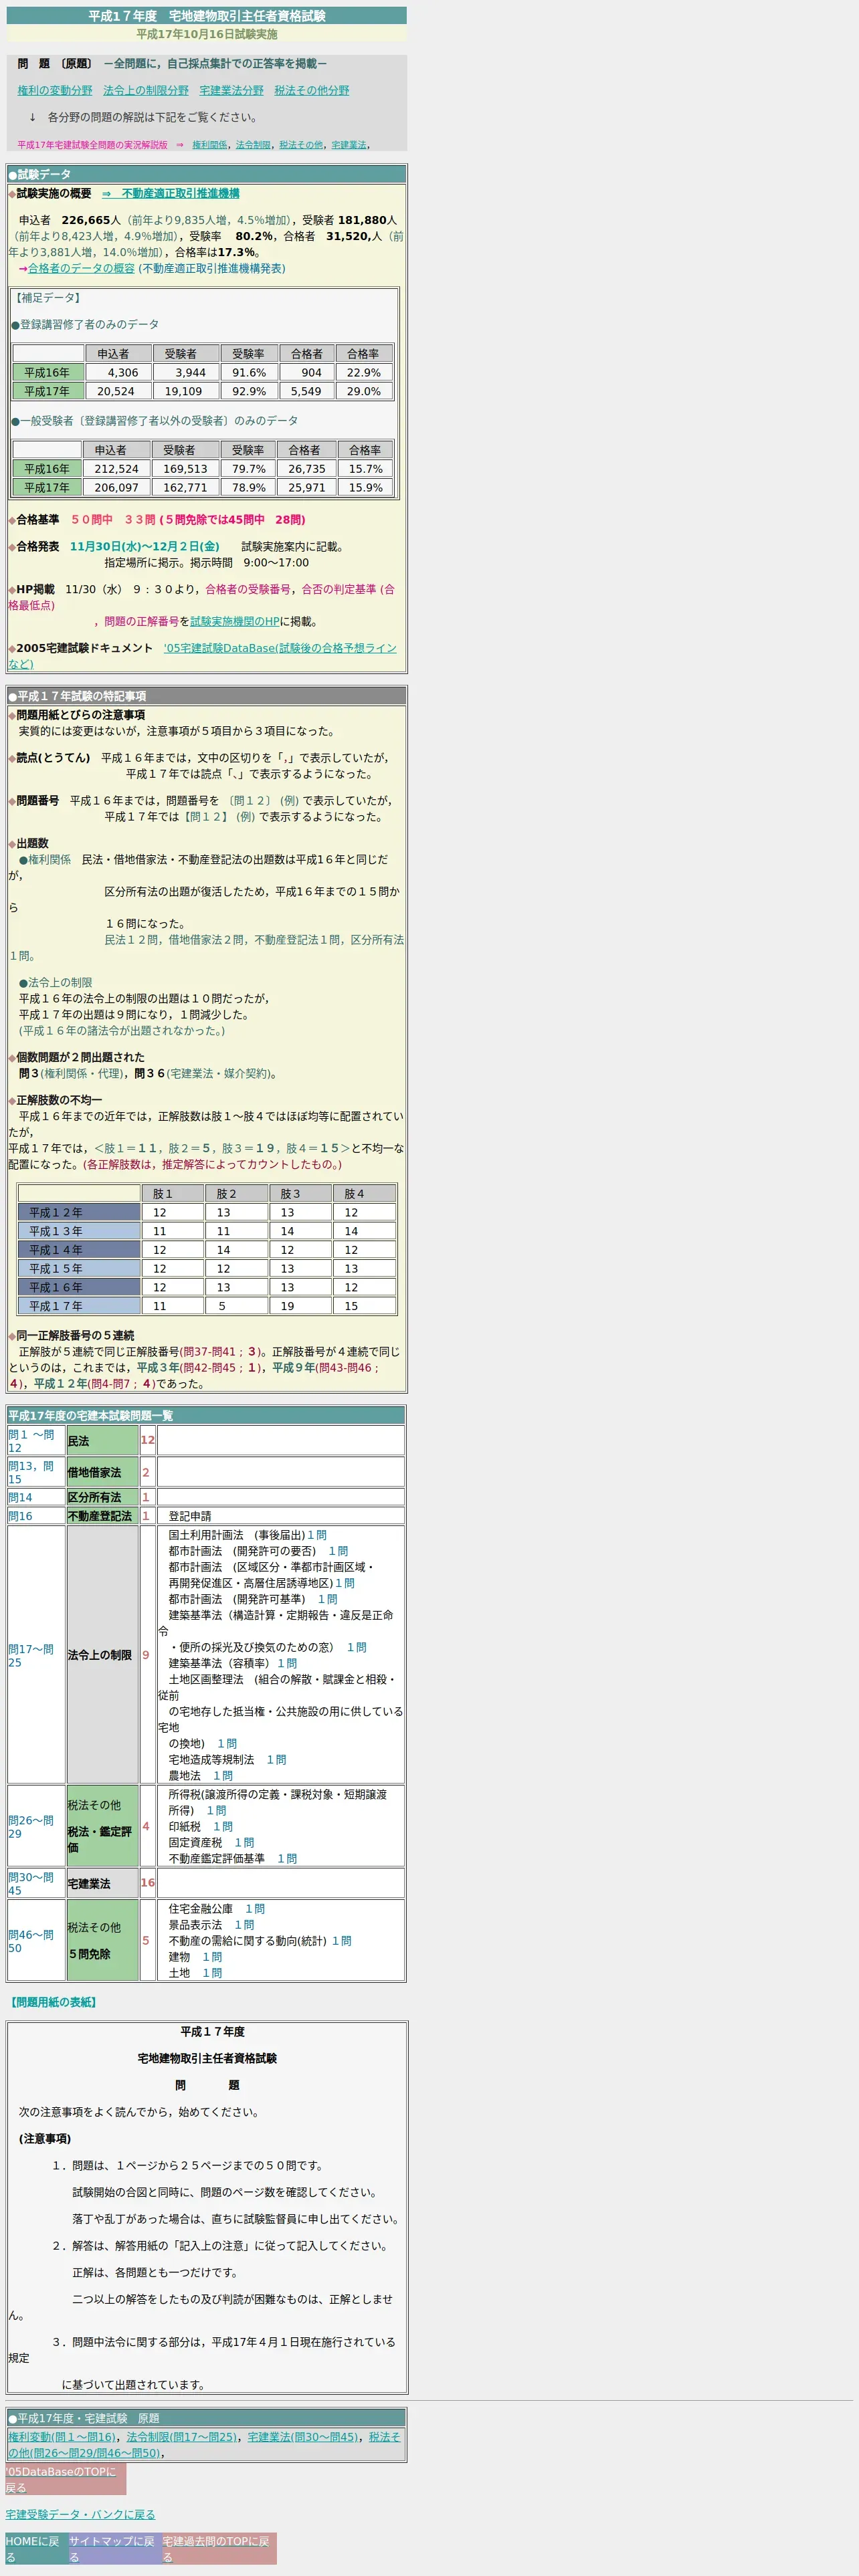Click the サイトマップに戻る button
The image size is (859, 2576).
click(x=115, y=2549)
